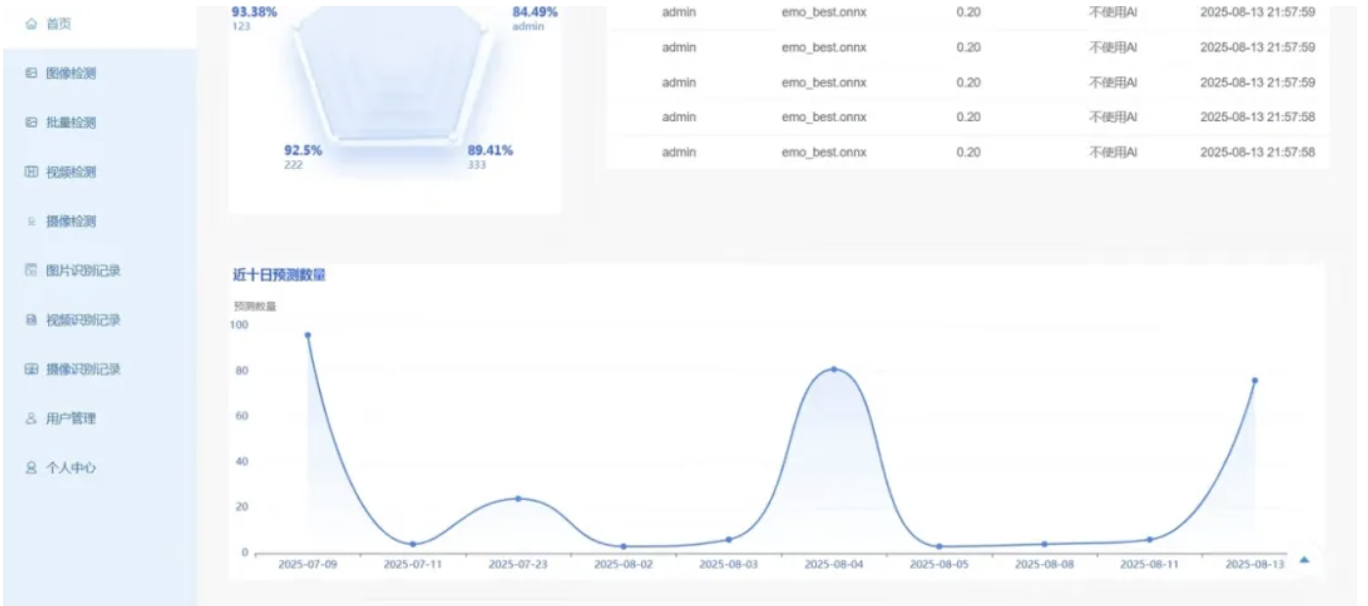Viewport: 1368px width, 606px height.
Task: Click the 2025-07-09 x-axis label
Action: point(308,564)
